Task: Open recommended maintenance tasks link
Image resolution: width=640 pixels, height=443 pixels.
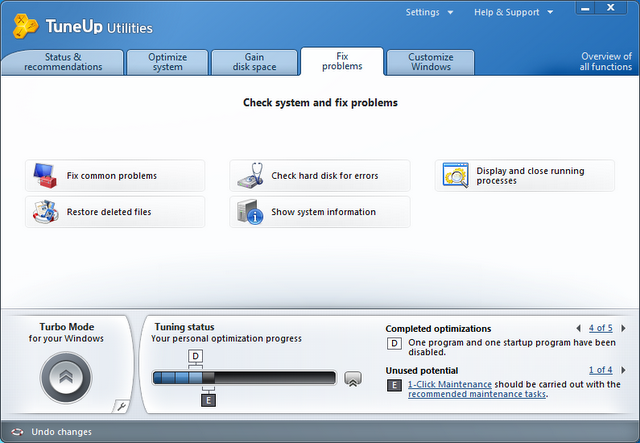Action: coord(477,394)
